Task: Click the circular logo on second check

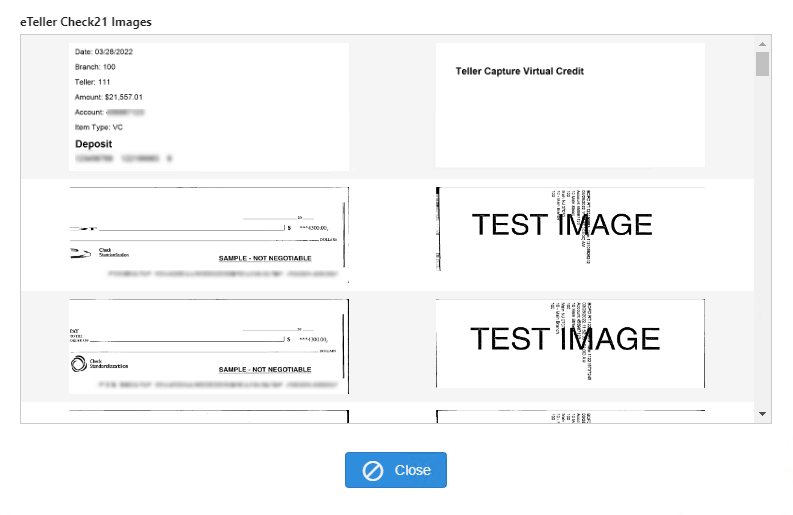Action: click(79, 364)
